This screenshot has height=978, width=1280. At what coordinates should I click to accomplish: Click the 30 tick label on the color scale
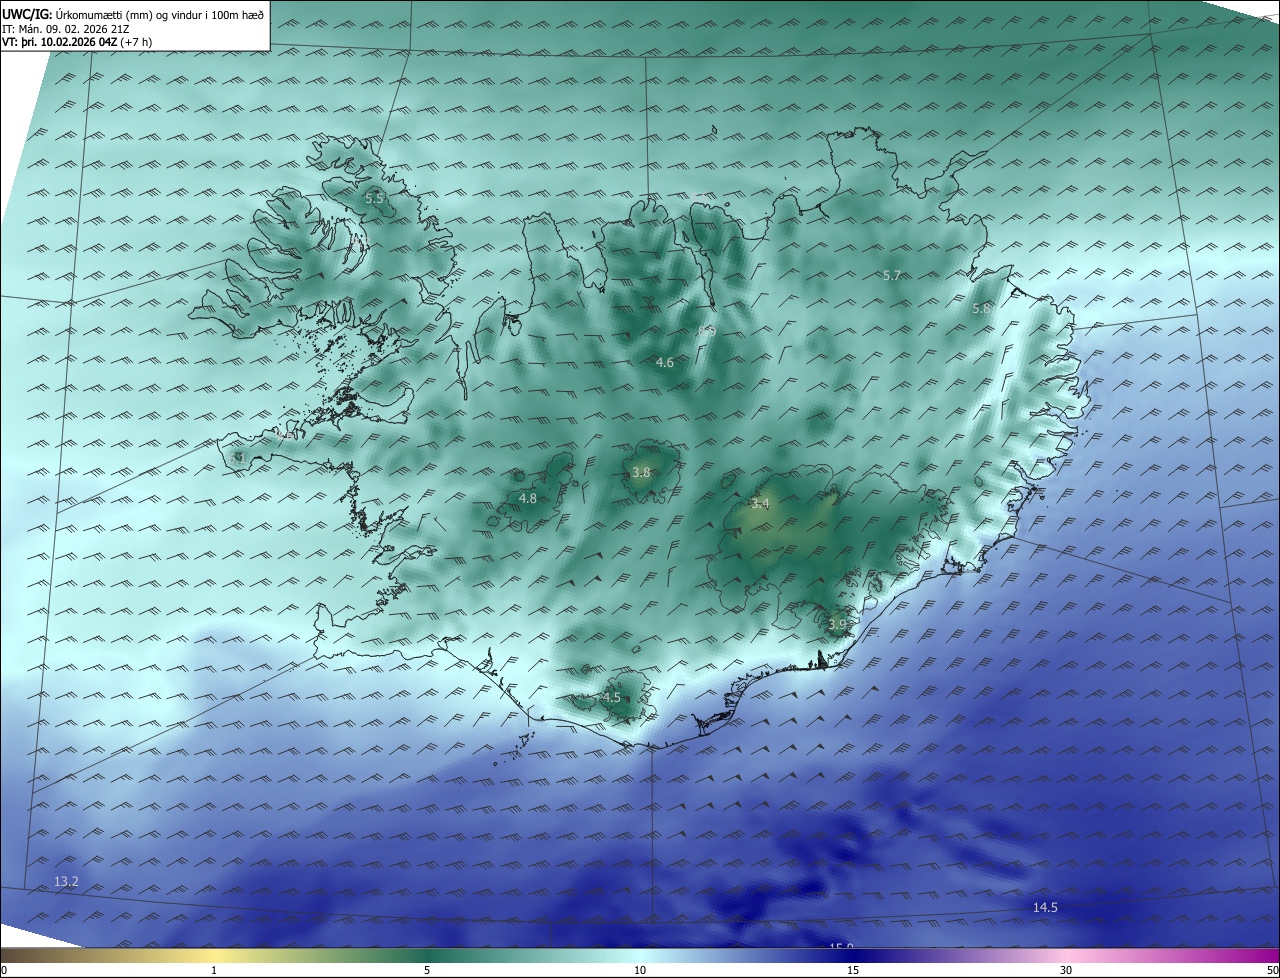point(1066,971)
